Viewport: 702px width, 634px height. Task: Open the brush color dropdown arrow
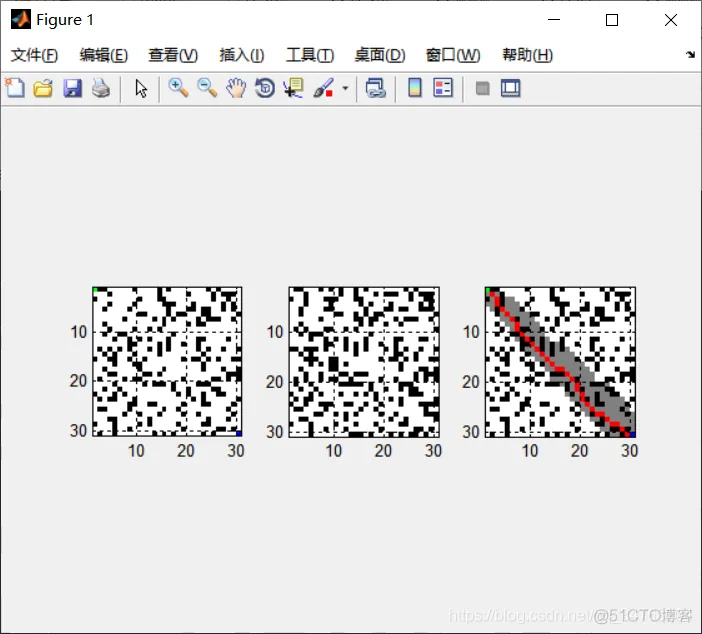tap(345, 88)
